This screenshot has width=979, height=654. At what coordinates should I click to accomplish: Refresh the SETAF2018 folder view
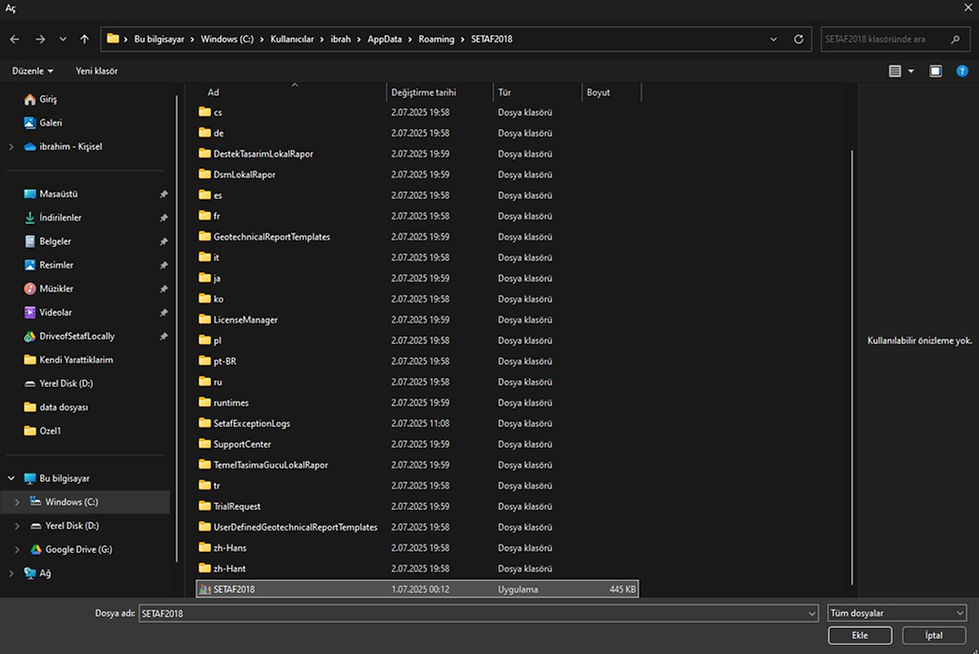coord(799,39)
